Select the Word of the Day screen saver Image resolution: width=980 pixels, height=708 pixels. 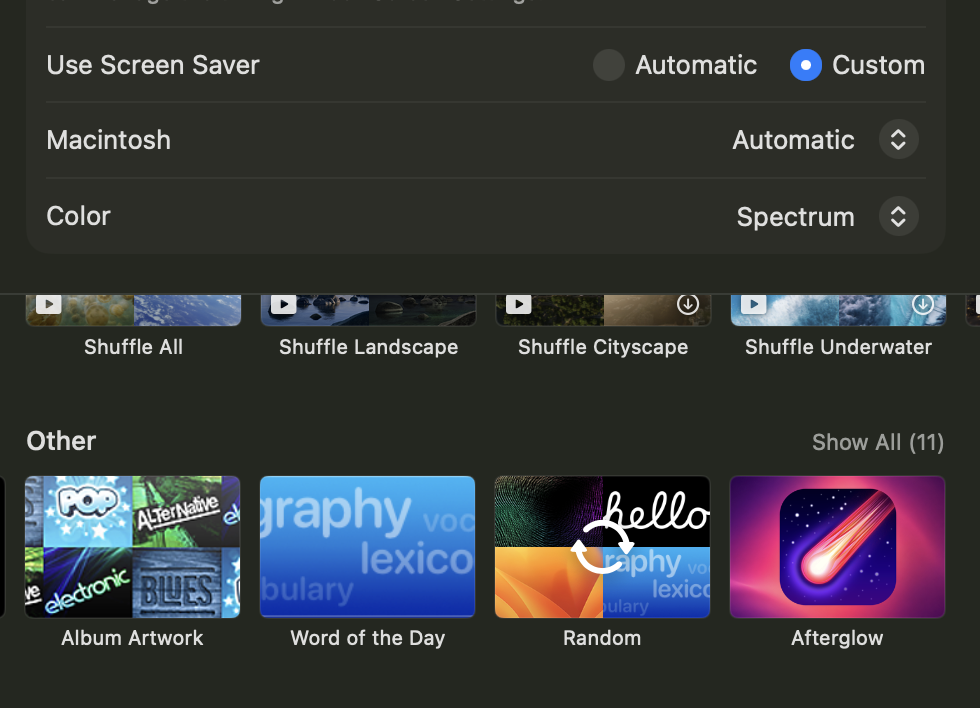368,547
